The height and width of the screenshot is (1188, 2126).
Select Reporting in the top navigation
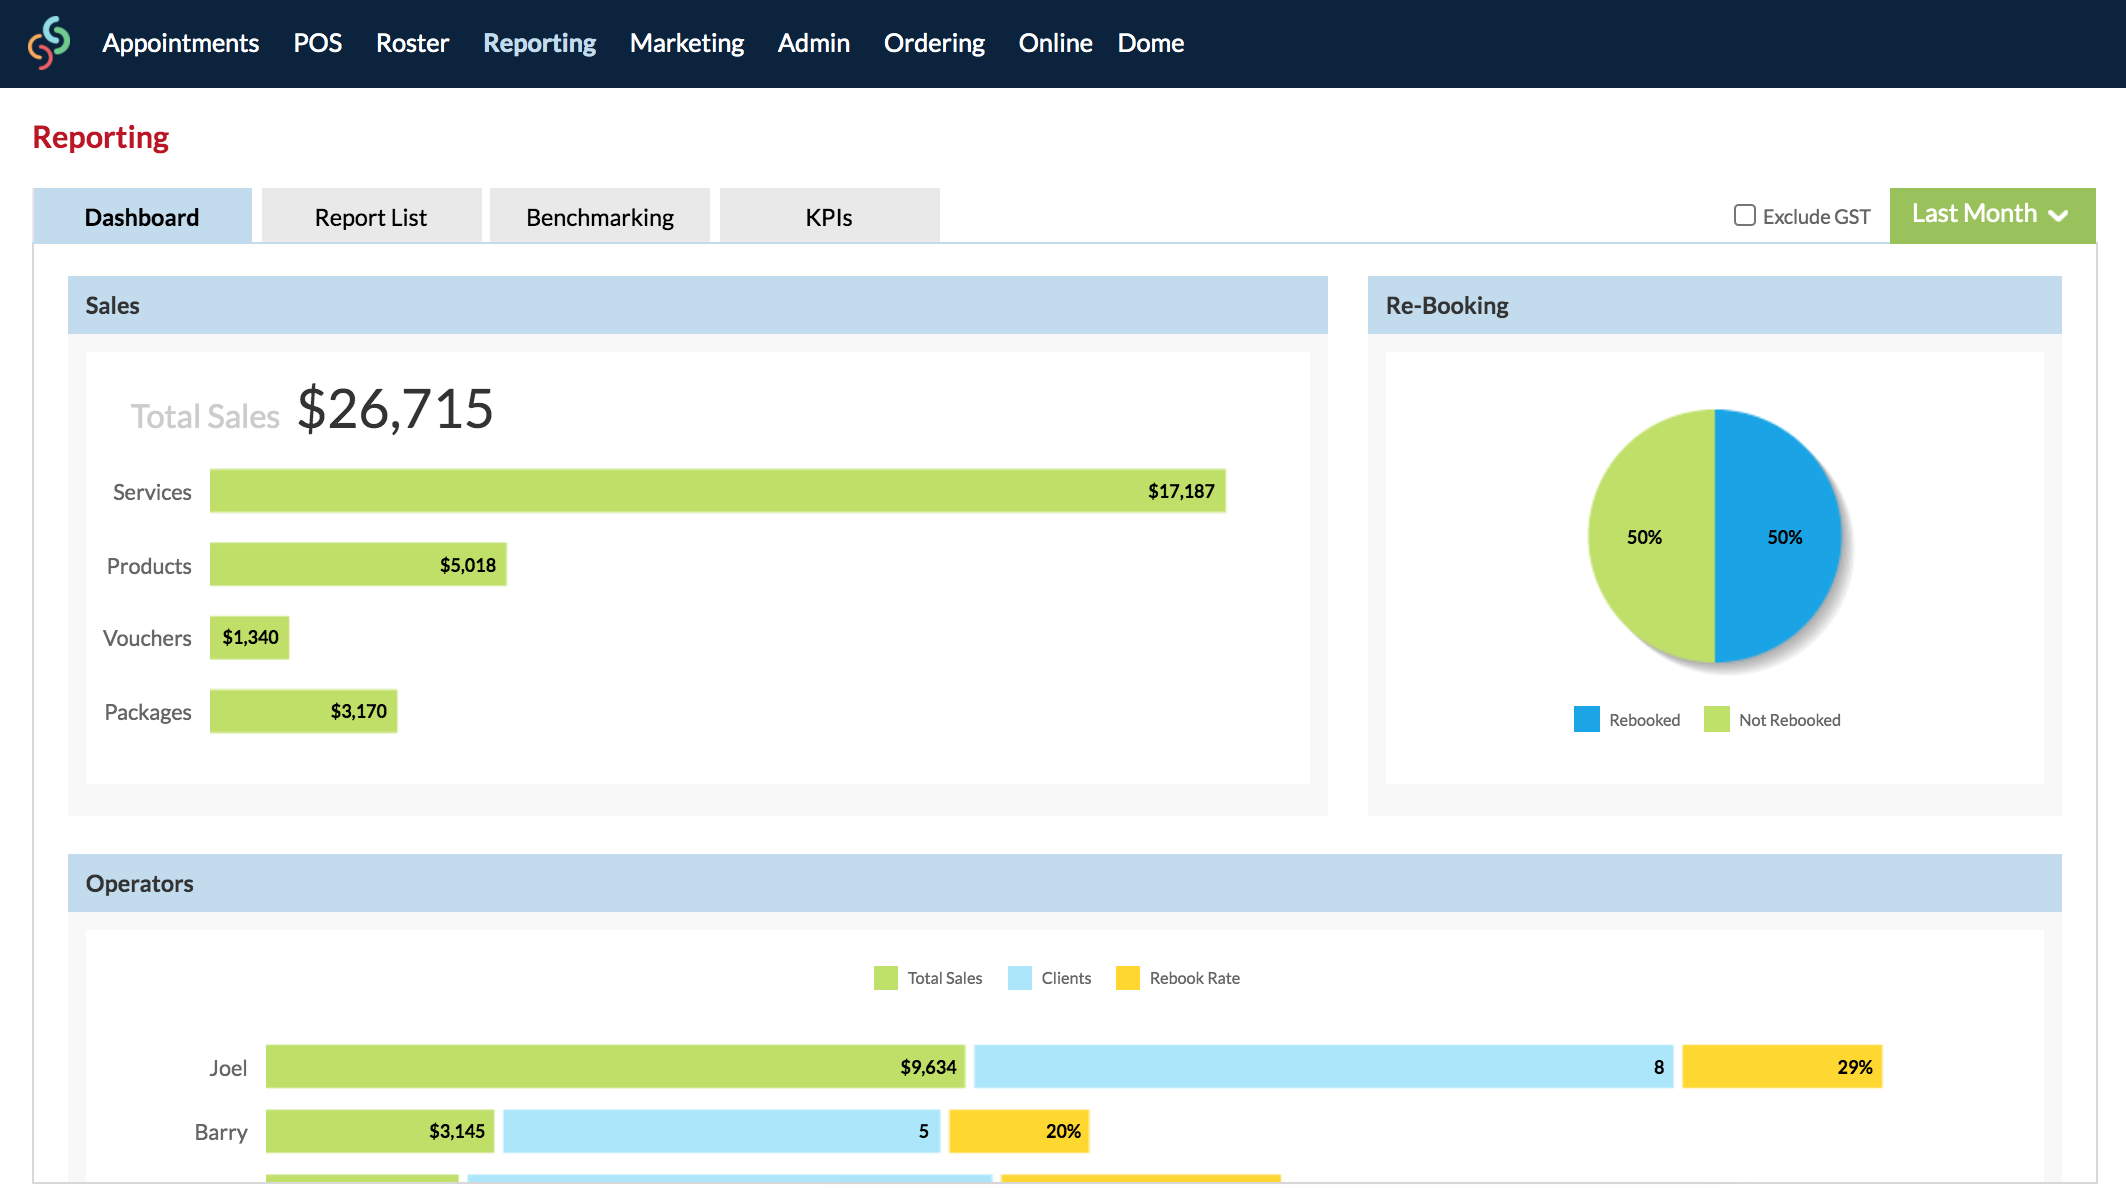click(x=540, y=43)
